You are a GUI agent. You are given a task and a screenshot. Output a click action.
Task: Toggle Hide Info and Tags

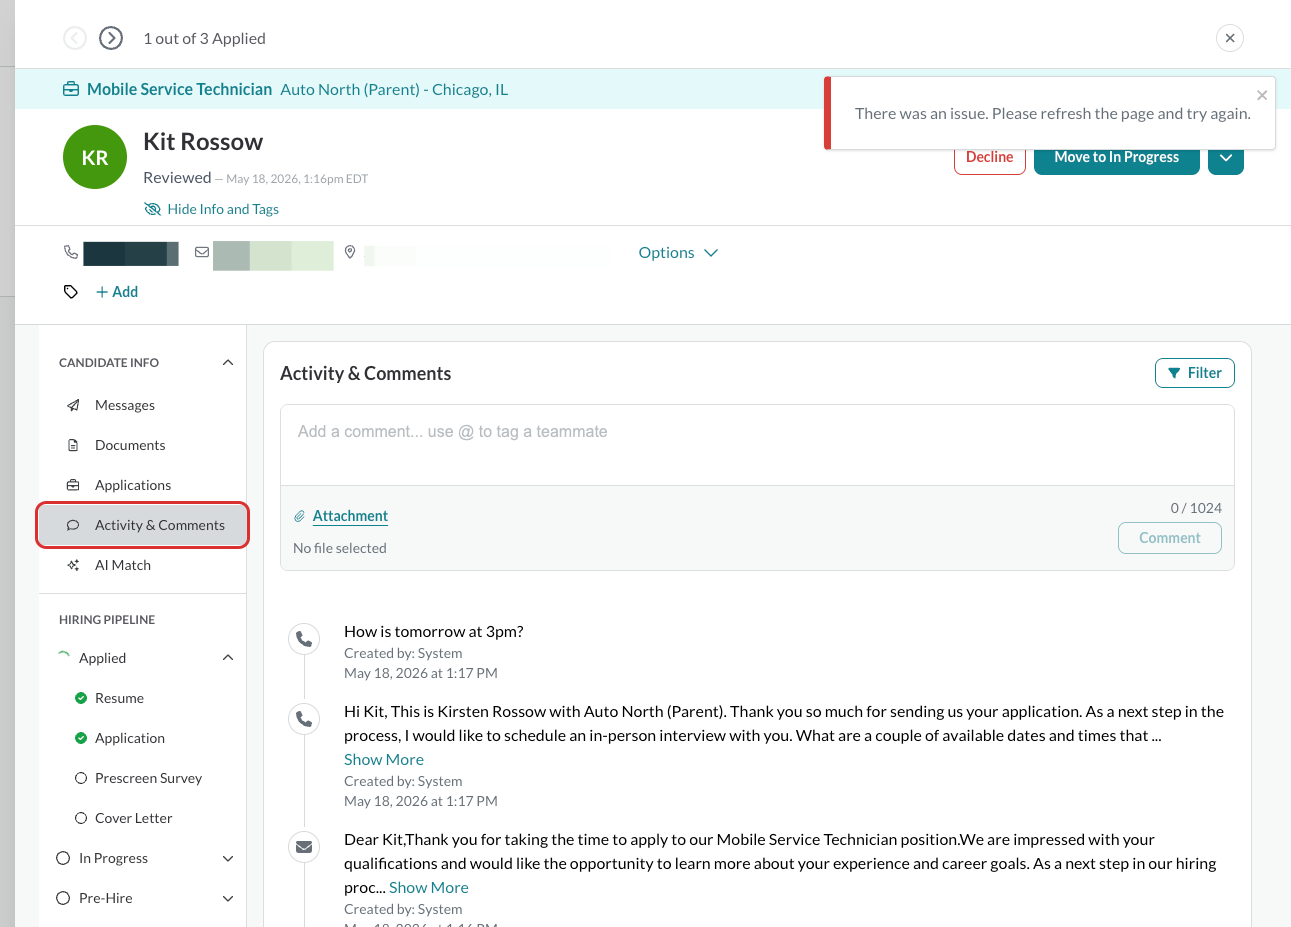[x=211, y=209]
